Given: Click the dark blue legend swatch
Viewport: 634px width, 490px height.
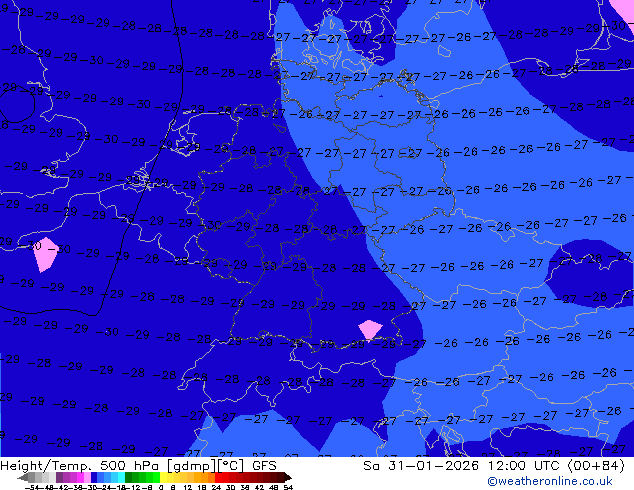Looking at the screenshot, I should [x=94, y=477].
